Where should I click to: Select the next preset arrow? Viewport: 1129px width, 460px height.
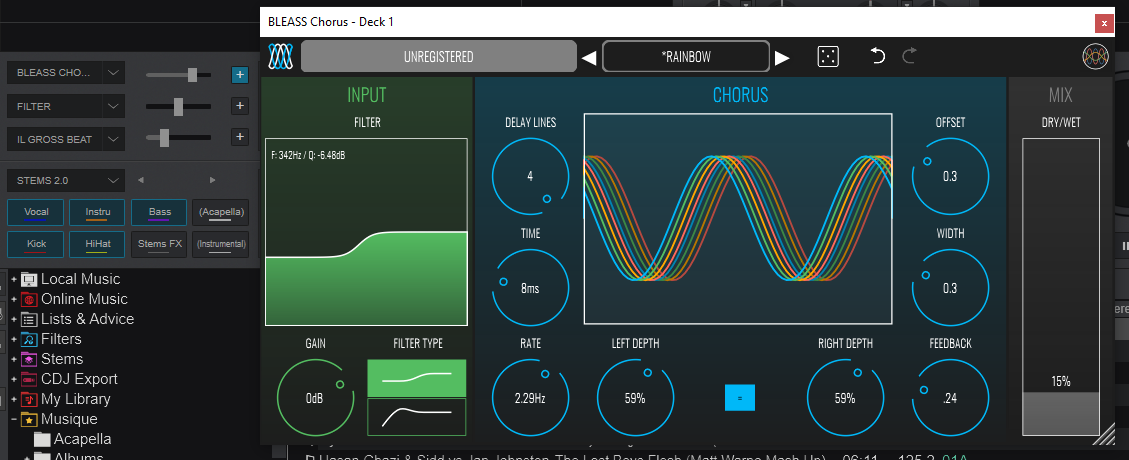coord(782,58)
